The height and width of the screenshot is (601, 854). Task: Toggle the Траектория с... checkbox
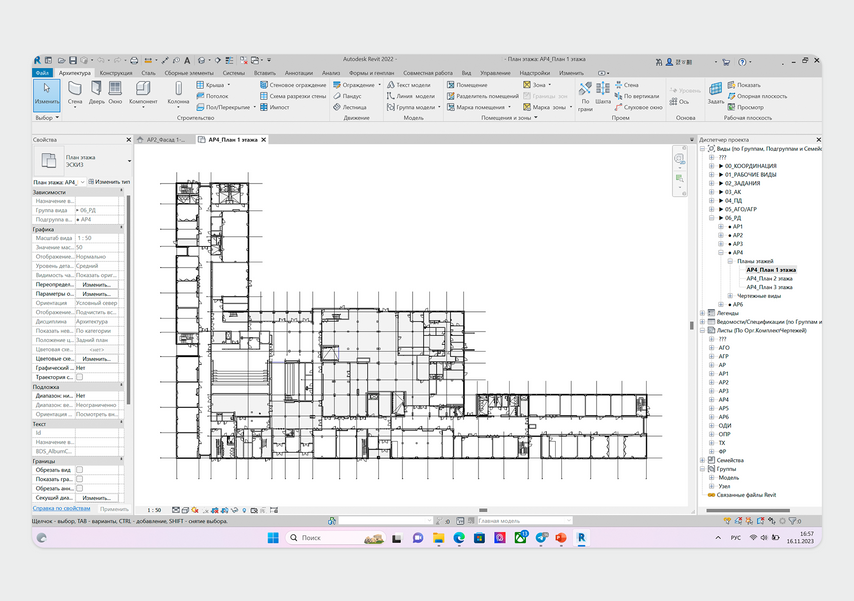coord(80,377)
